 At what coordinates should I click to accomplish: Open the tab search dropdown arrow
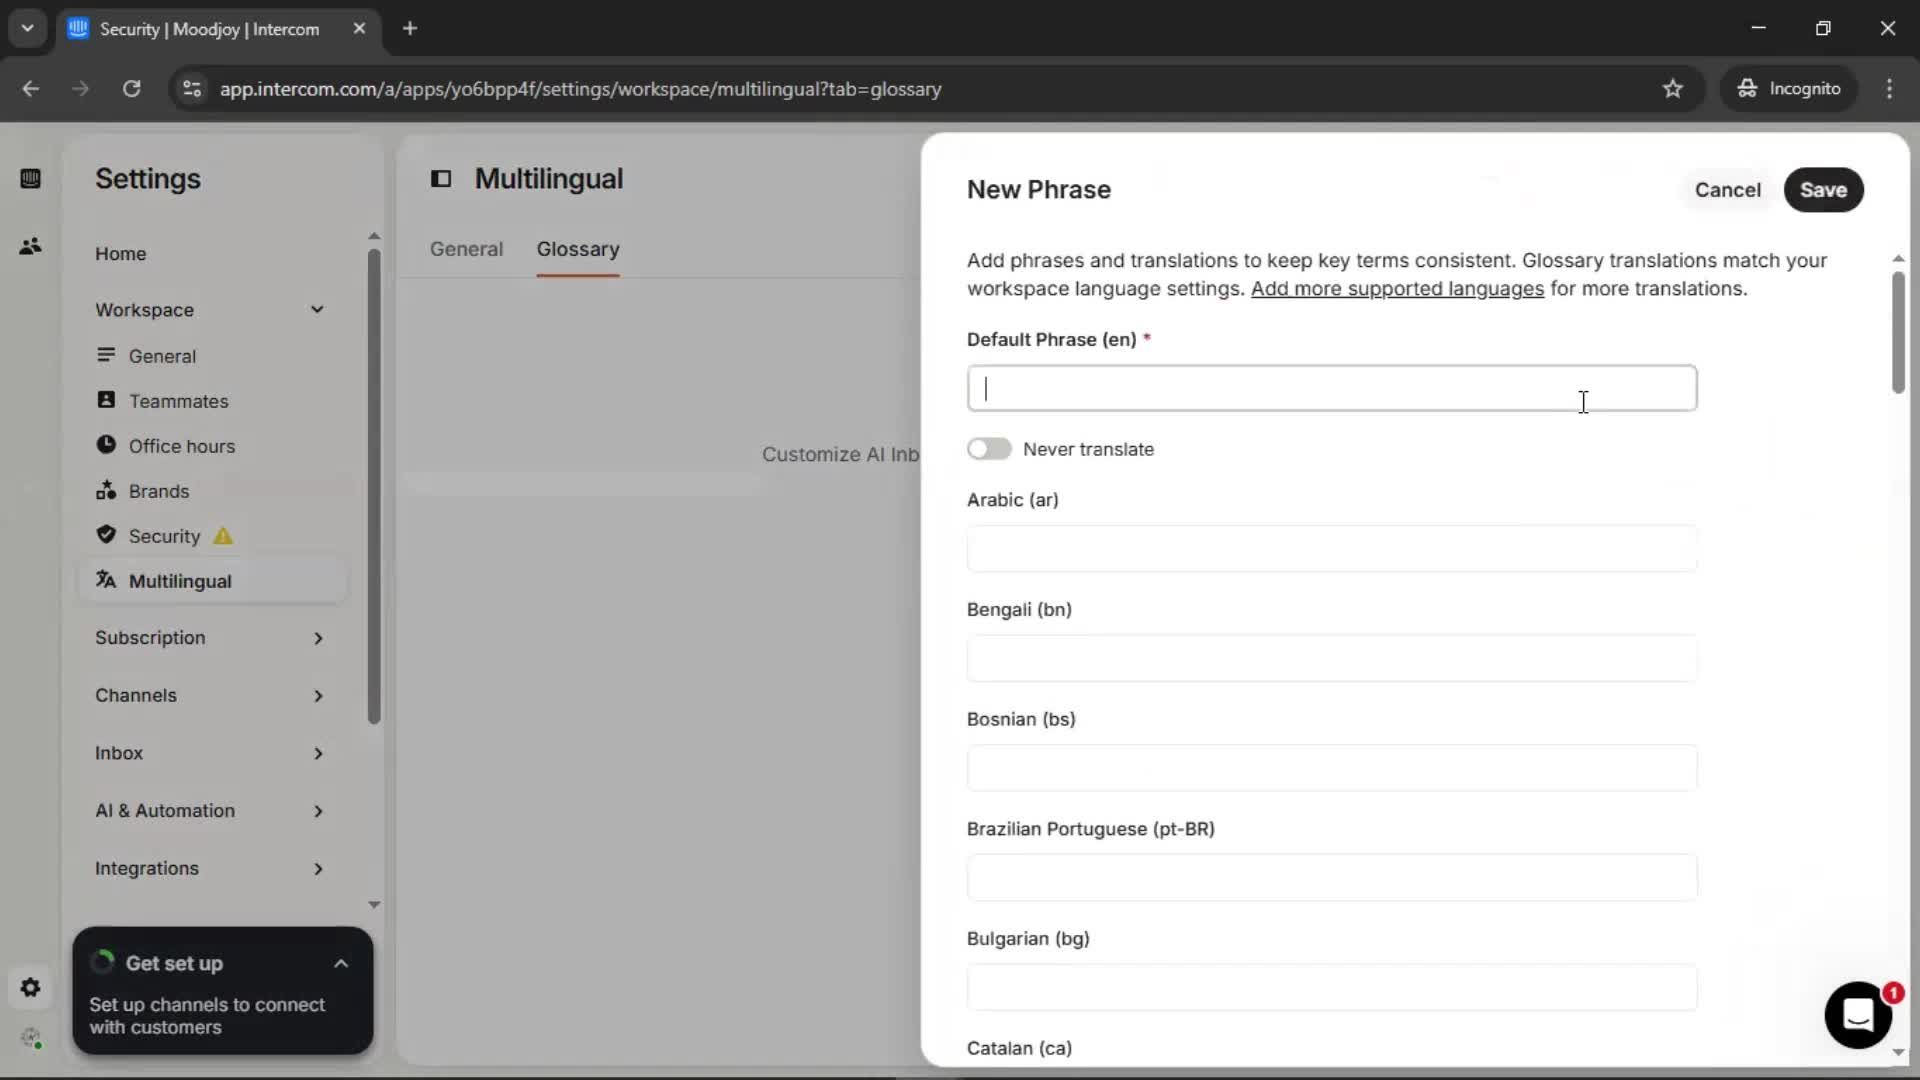click(x=28, y=29)
